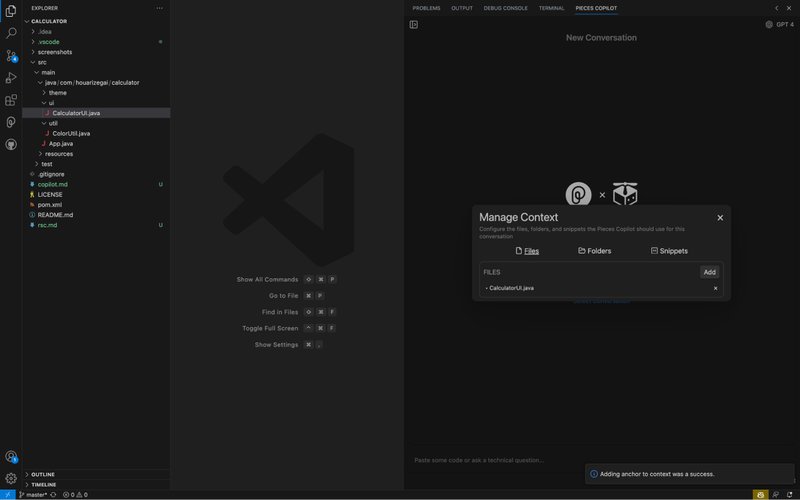Click the feedback icon in status bar
This screenshot has height=500, width=800.
[776, 495]
